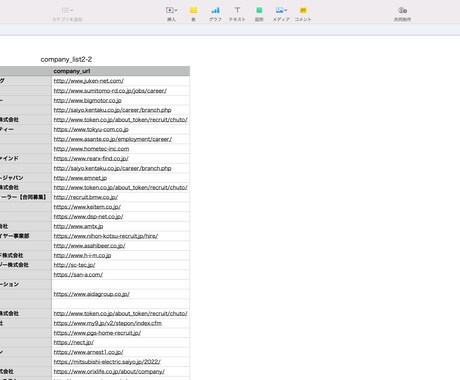
Task: Click the h-i-m.co.jp URL cell
Action: pyautogui.click(x=121, y=255)
